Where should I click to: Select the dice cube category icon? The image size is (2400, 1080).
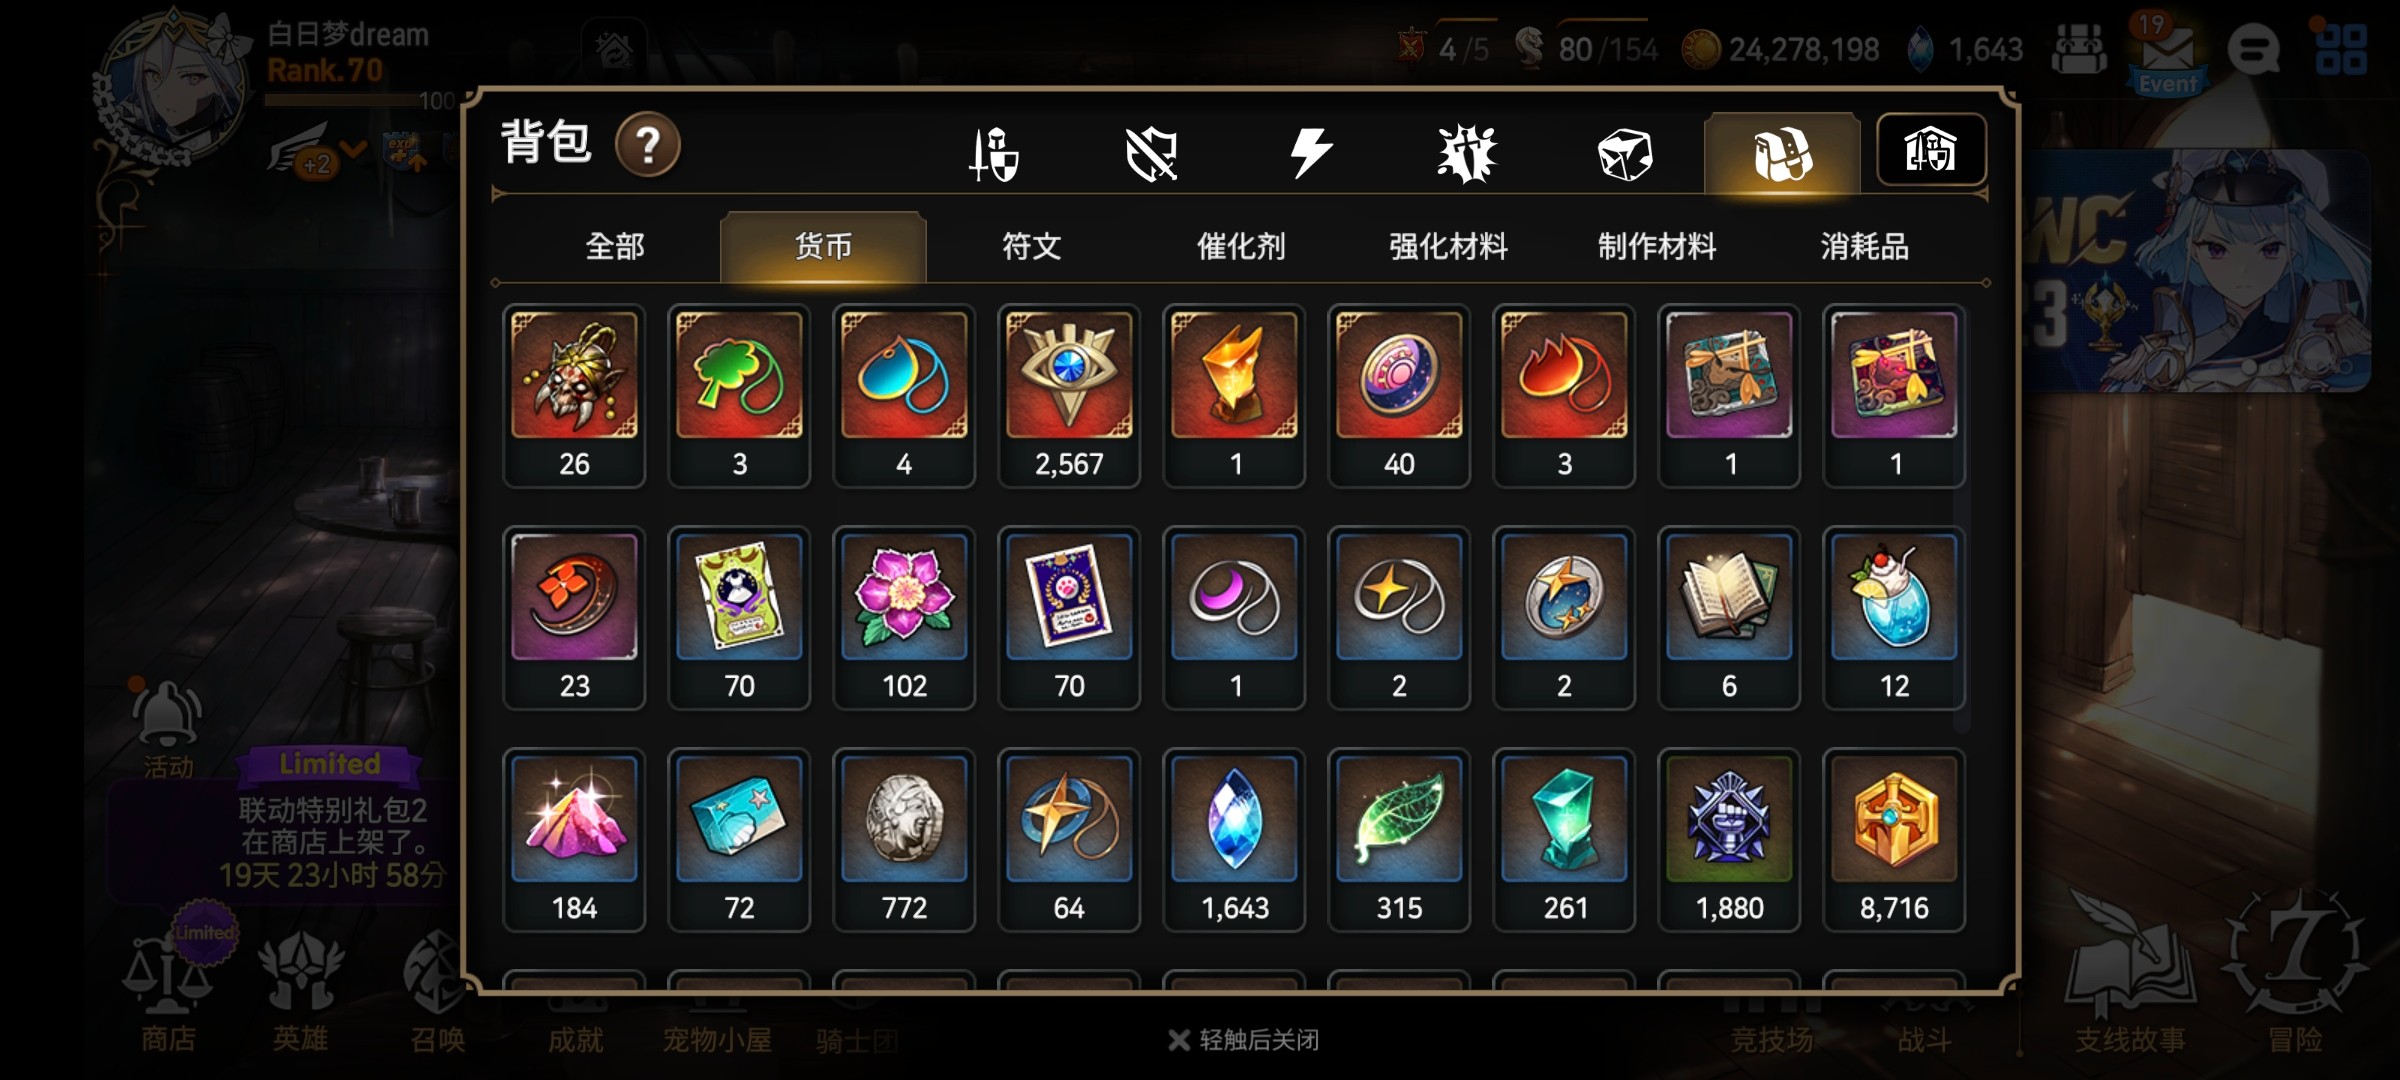(1624, 155)
